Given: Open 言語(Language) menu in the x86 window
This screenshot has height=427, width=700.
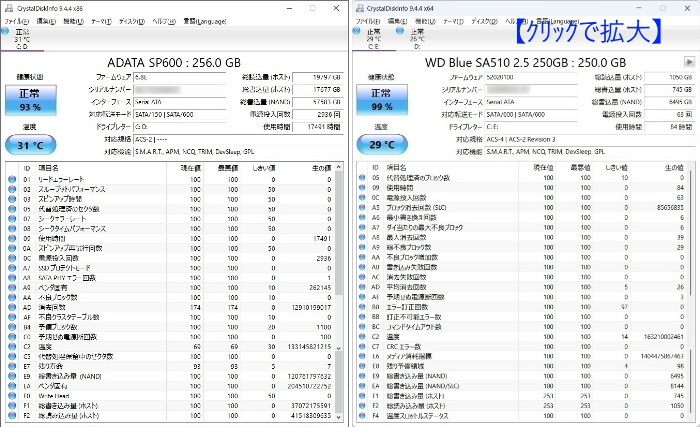Looking at the screenshot, I should coord(205,21).
